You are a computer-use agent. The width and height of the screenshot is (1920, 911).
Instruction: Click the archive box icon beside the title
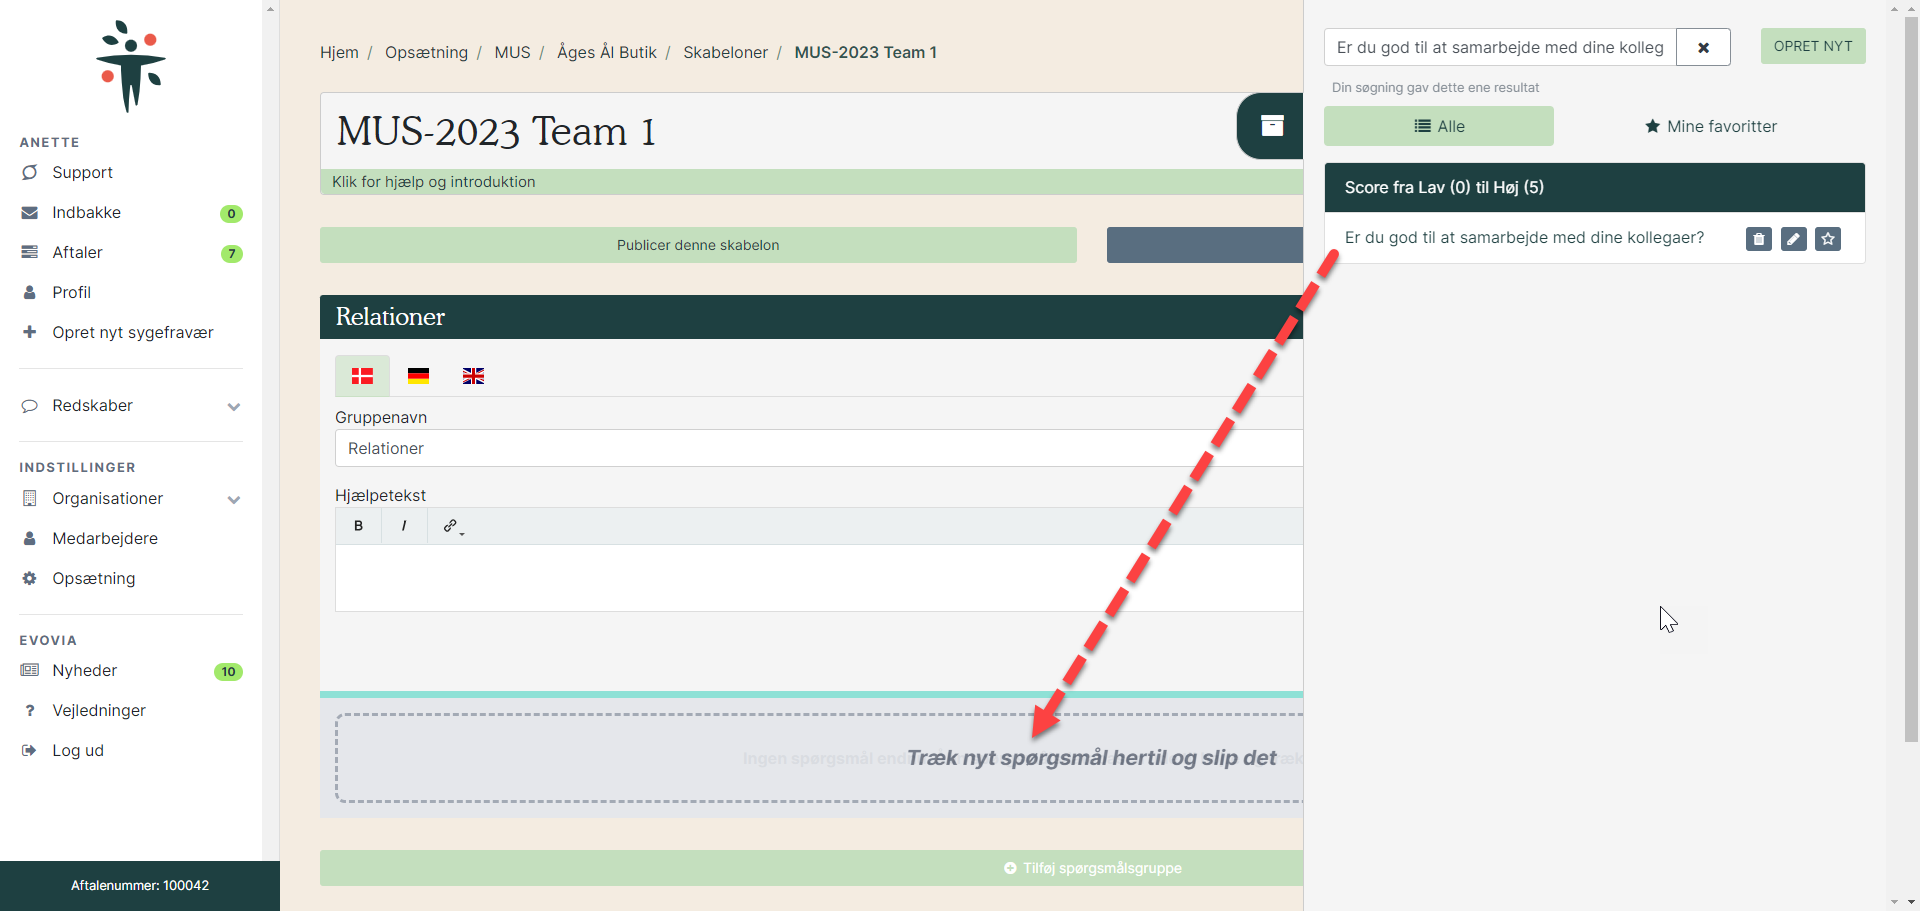click(x=1271, y=126)
